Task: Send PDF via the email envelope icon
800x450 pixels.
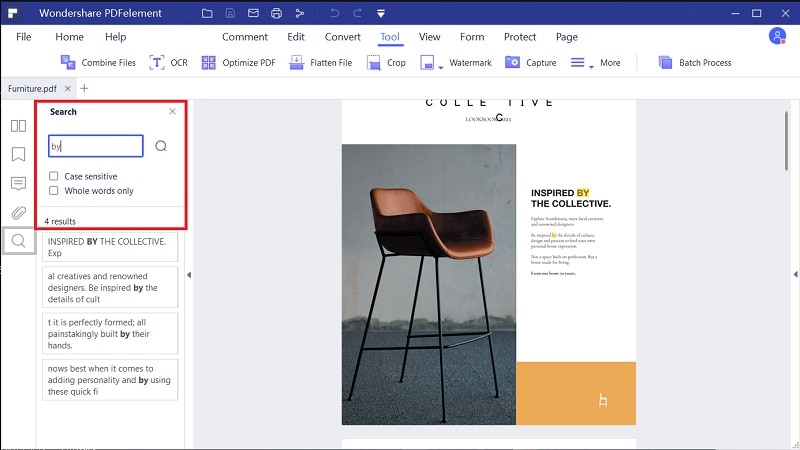Action: [253, 13]
